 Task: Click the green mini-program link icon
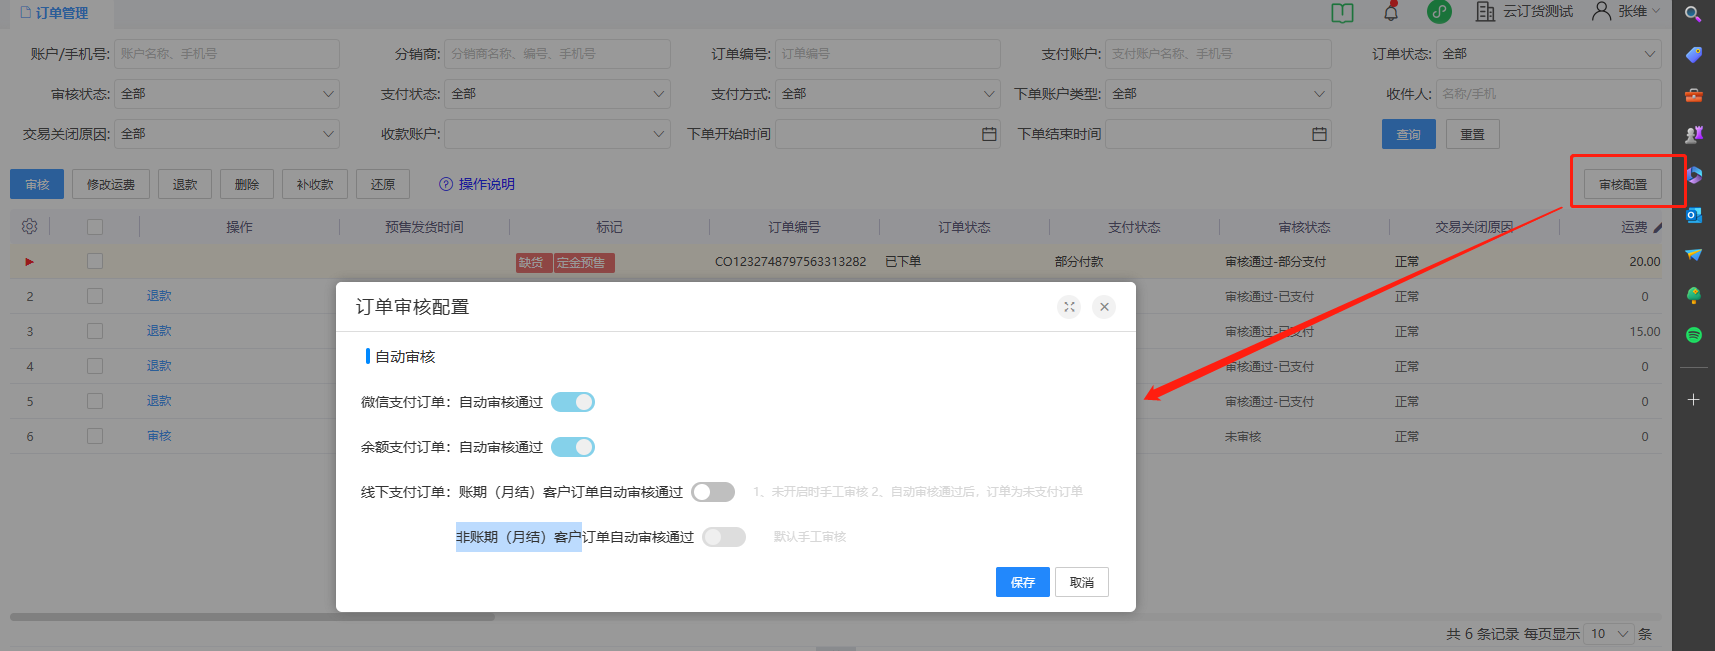[x=1439, y=12]
